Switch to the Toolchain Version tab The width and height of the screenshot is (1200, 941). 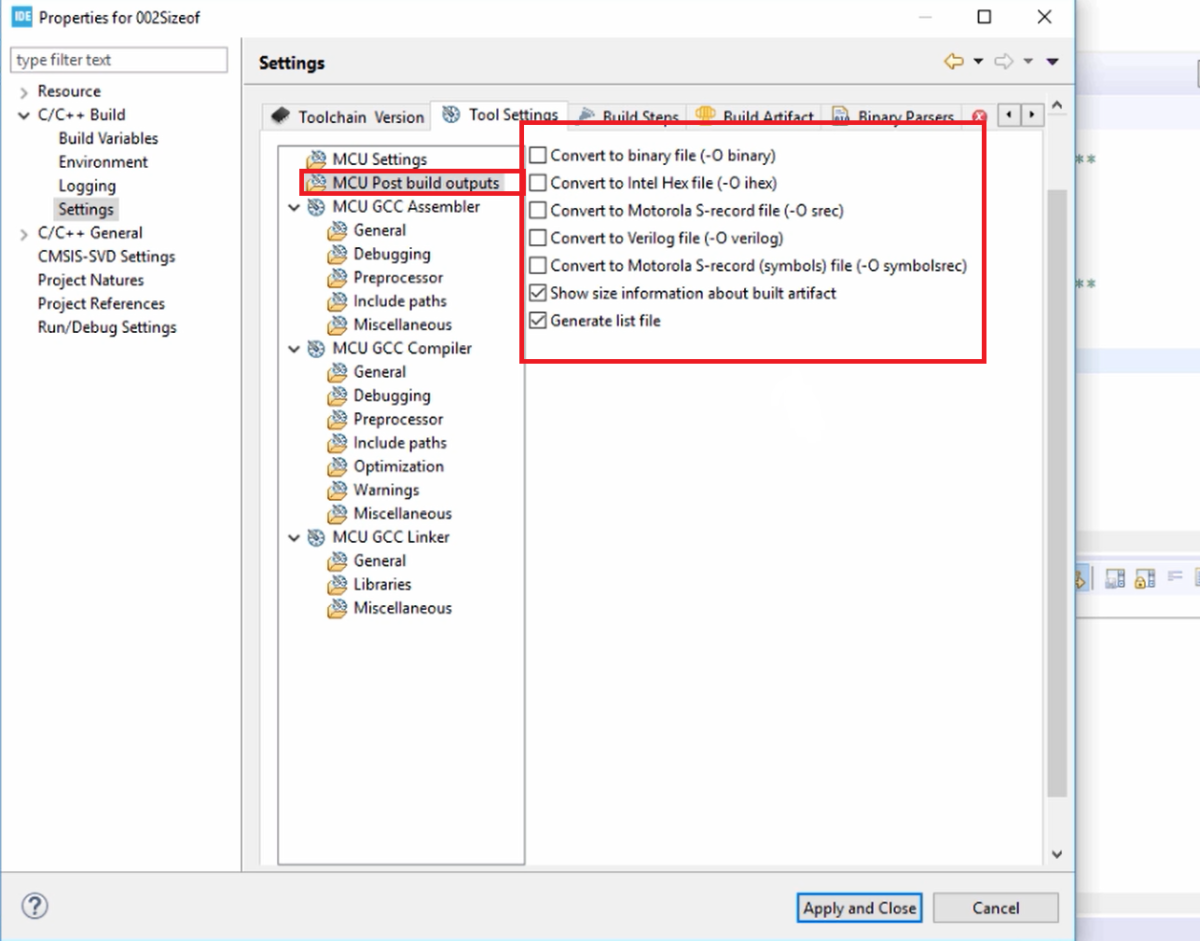coord(347,116)
